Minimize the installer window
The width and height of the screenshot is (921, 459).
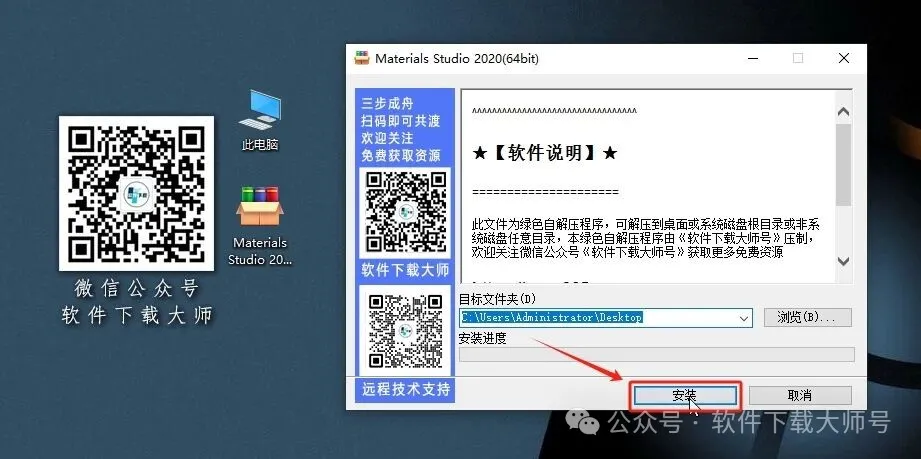pos(752,58)
